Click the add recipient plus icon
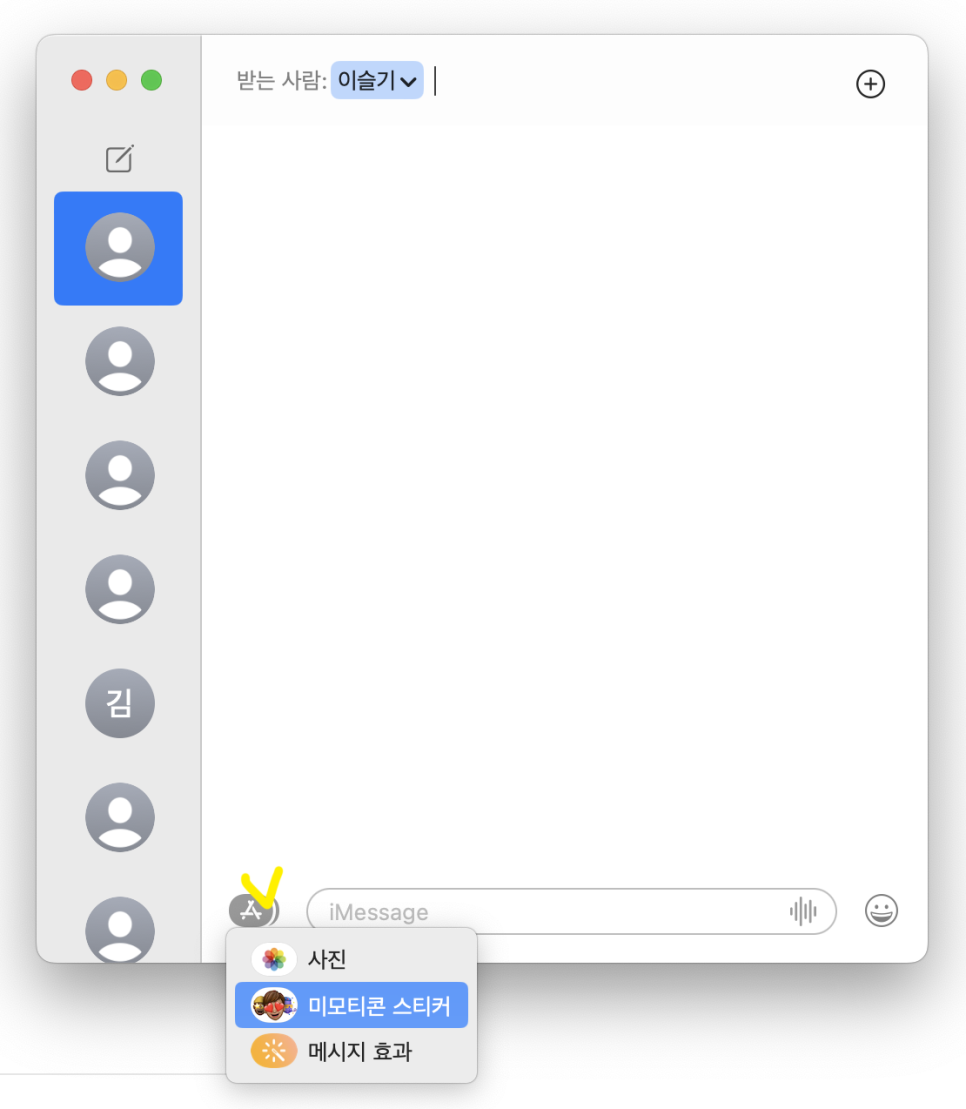Image resolution: width=966 pixels, height=1109 pixels. pos(871,84)
